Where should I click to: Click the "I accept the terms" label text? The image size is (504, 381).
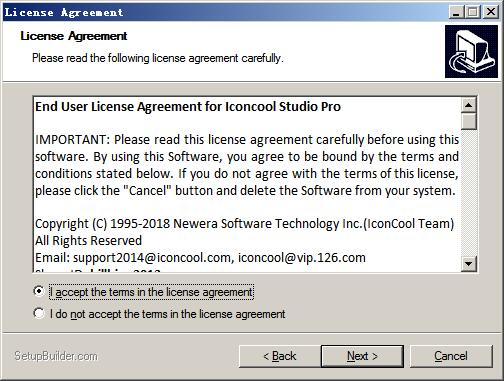(x=152, y=292)
